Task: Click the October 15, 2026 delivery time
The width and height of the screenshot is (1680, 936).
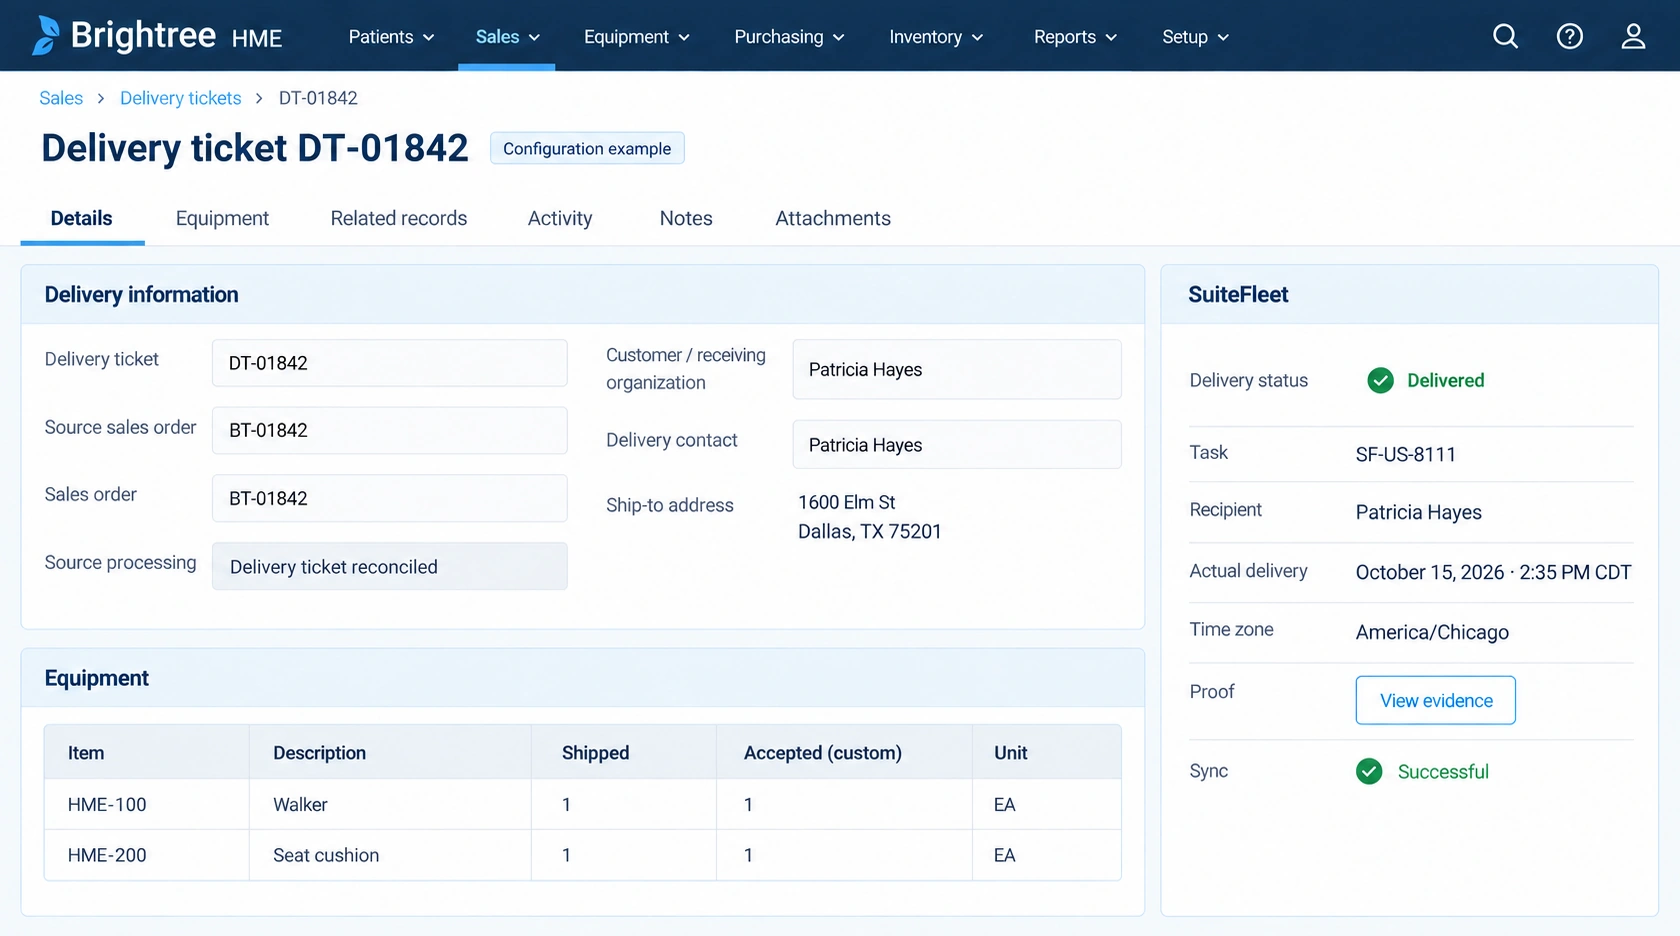Action: (1493, 572)
